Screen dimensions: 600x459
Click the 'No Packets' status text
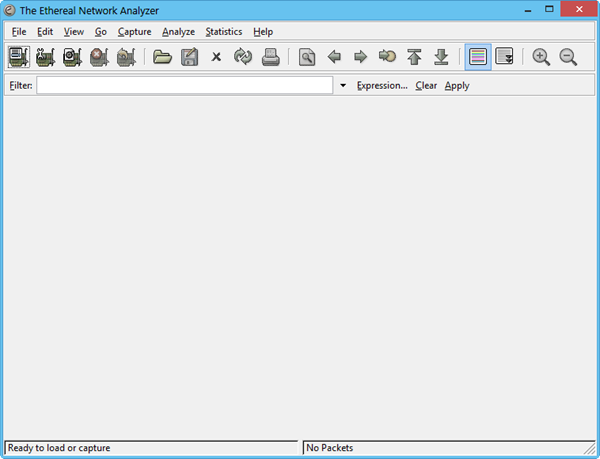[329, 448]
